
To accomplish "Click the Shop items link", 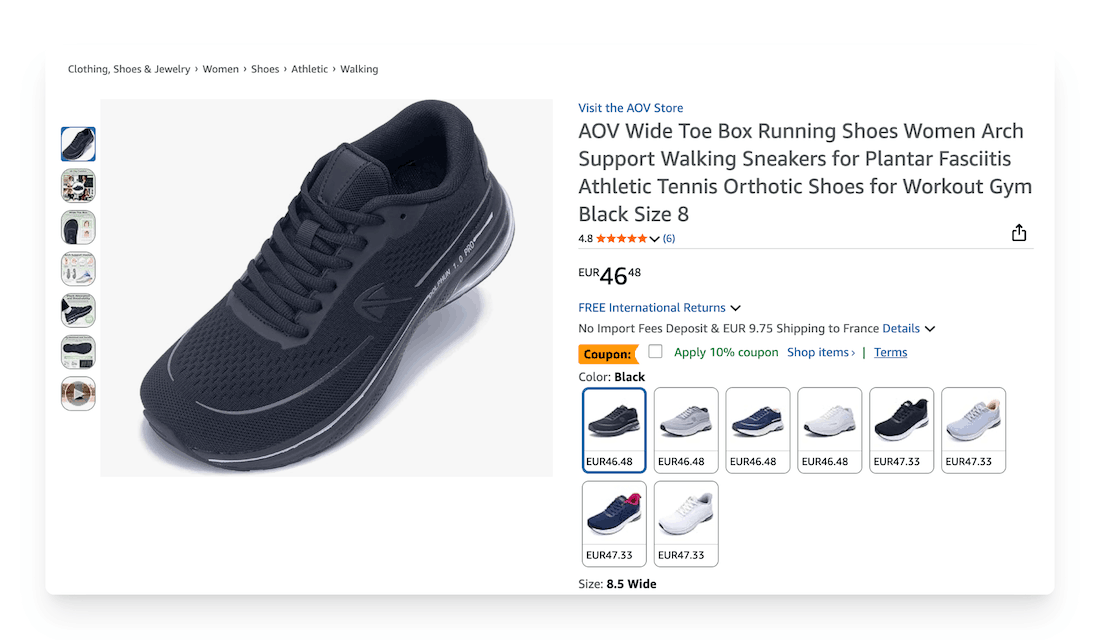I will 818,351.
